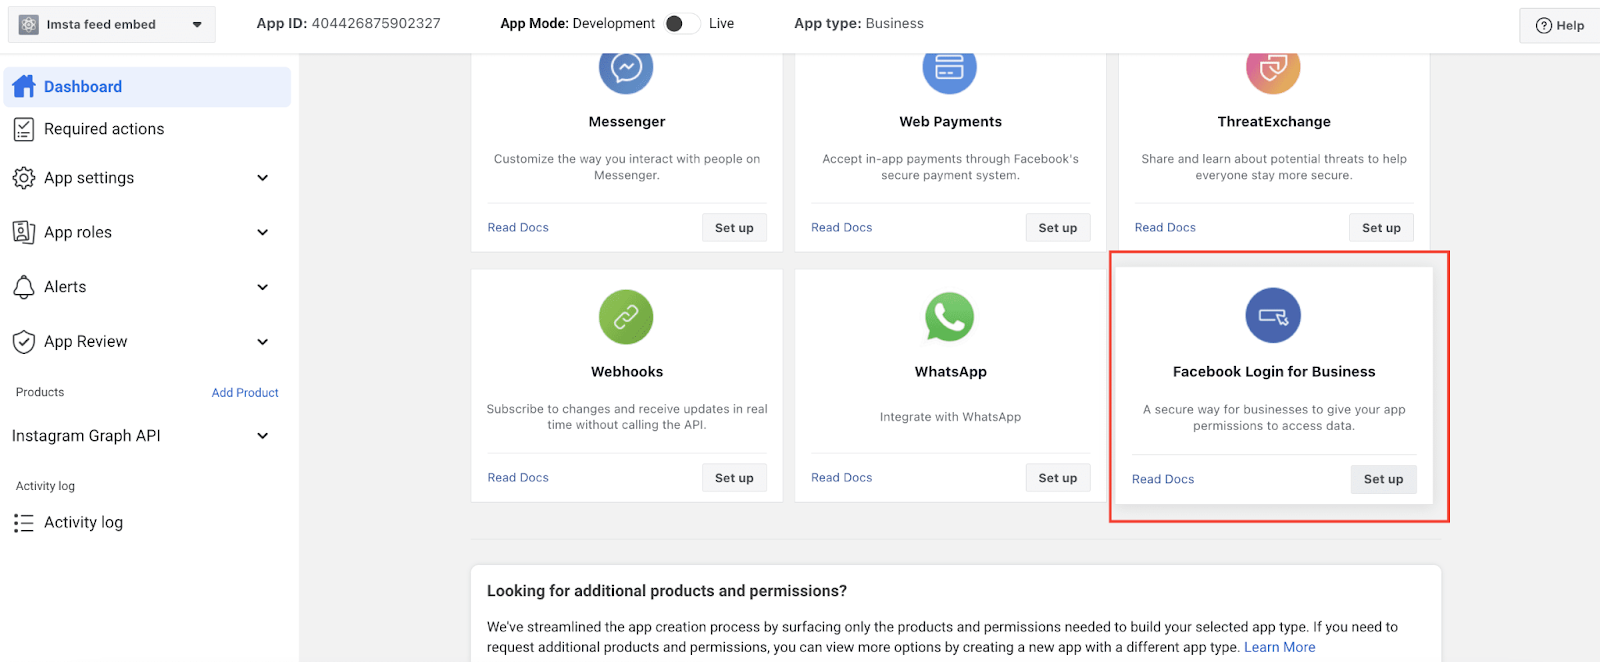Select Instagram Graph API in the sidebar
The height and width of the screenshot is (662, 1600).
click(86, 436)
